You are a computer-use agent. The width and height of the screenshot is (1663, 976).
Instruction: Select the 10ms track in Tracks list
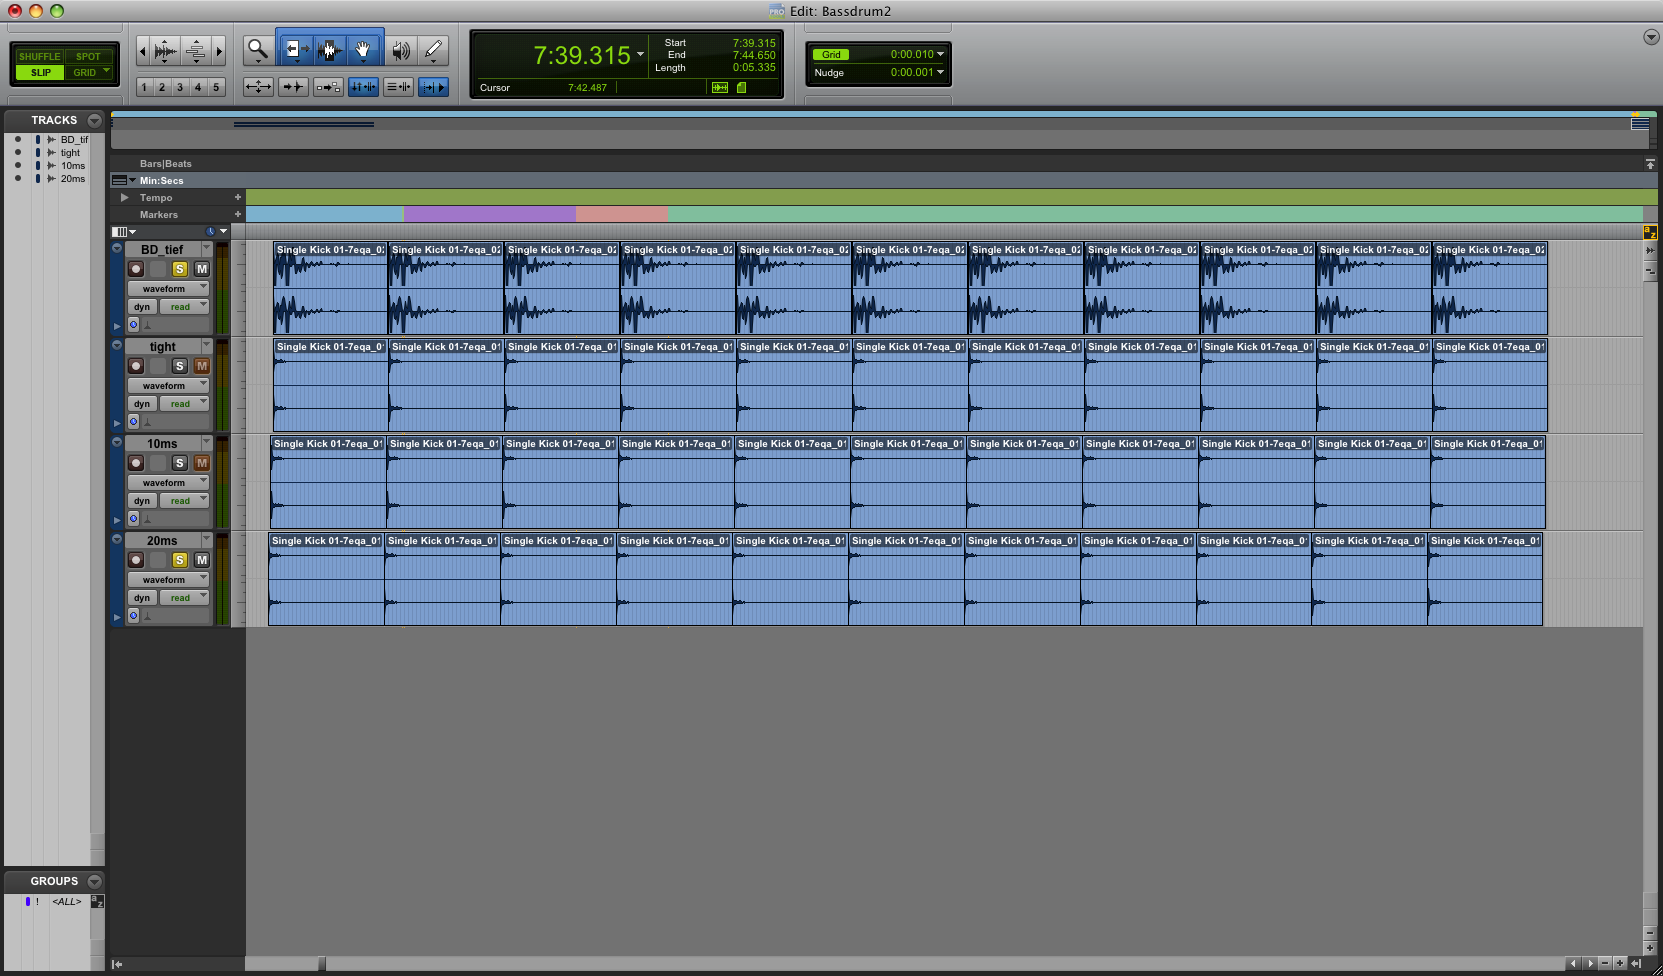tap(72, 166)
